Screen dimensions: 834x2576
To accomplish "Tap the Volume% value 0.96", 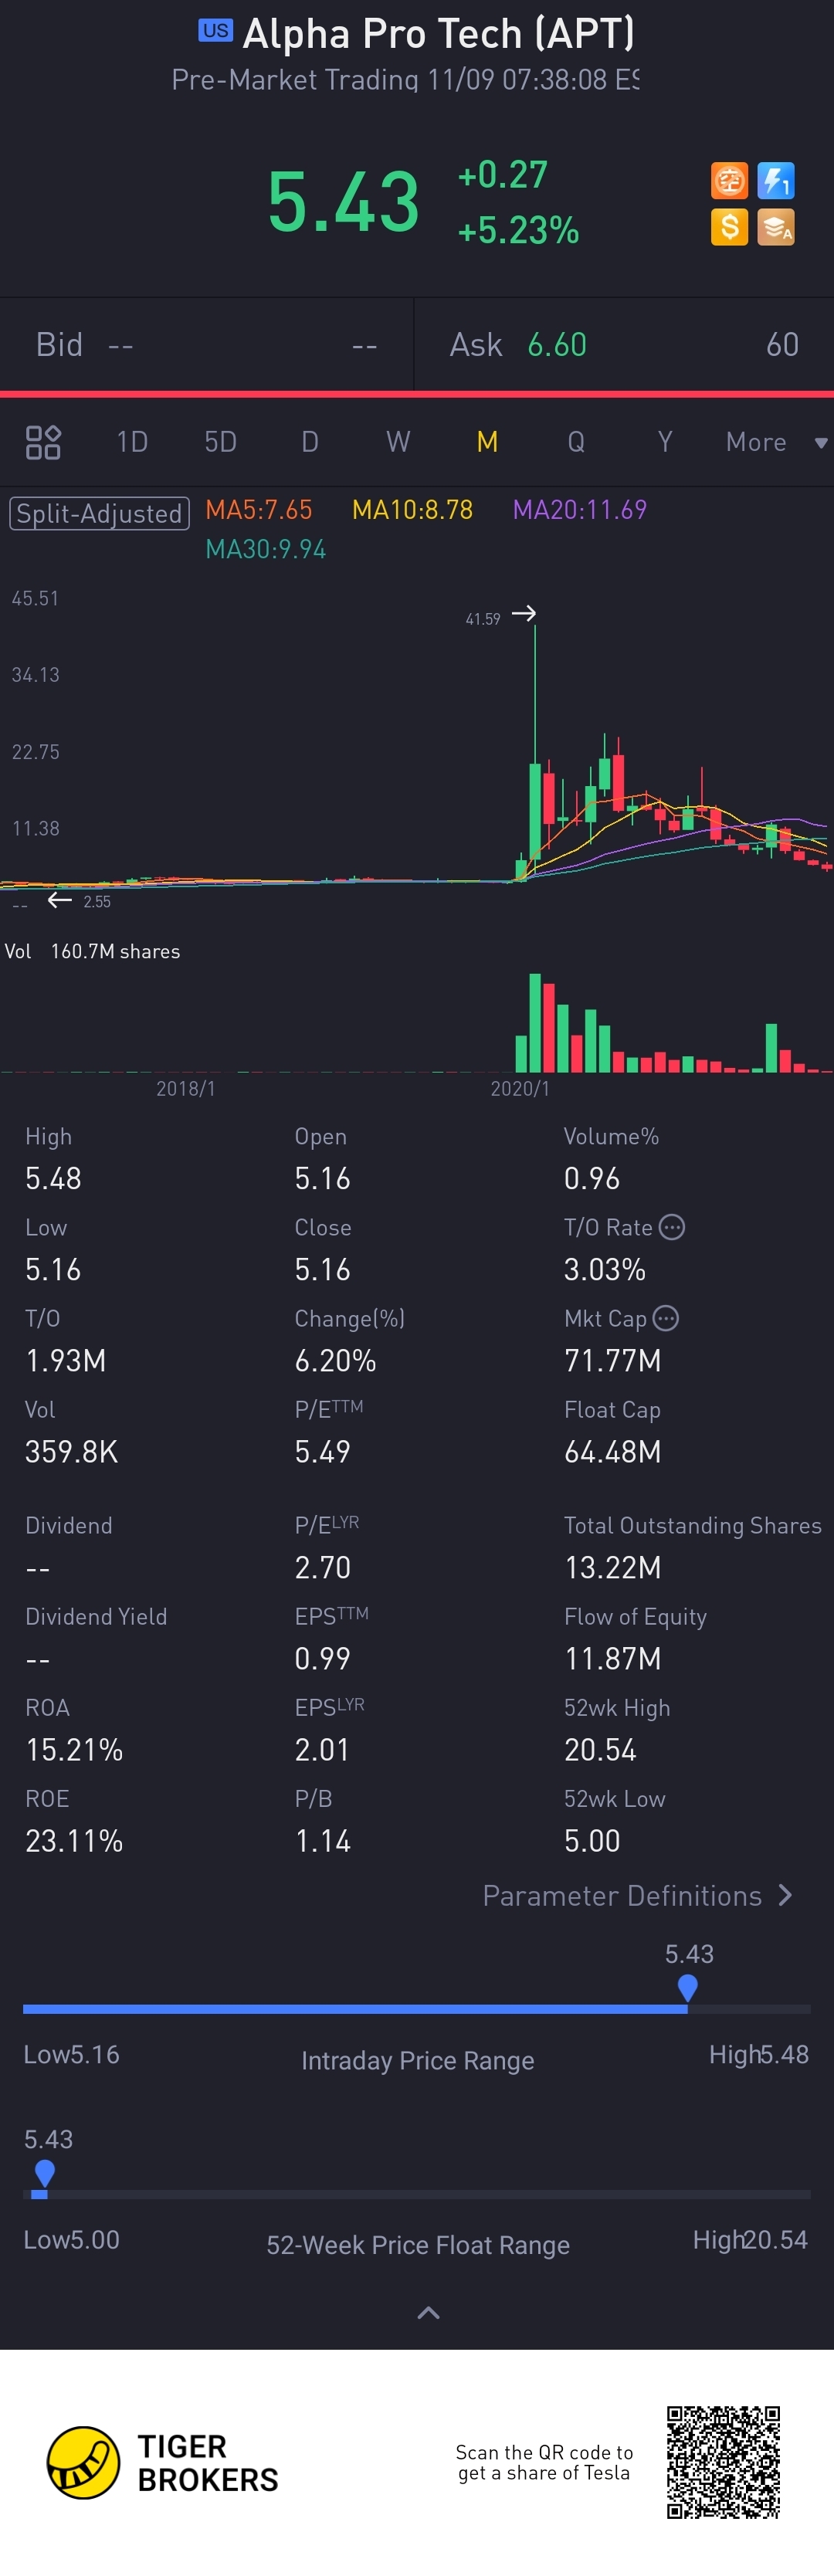I will pos(592,1178).
